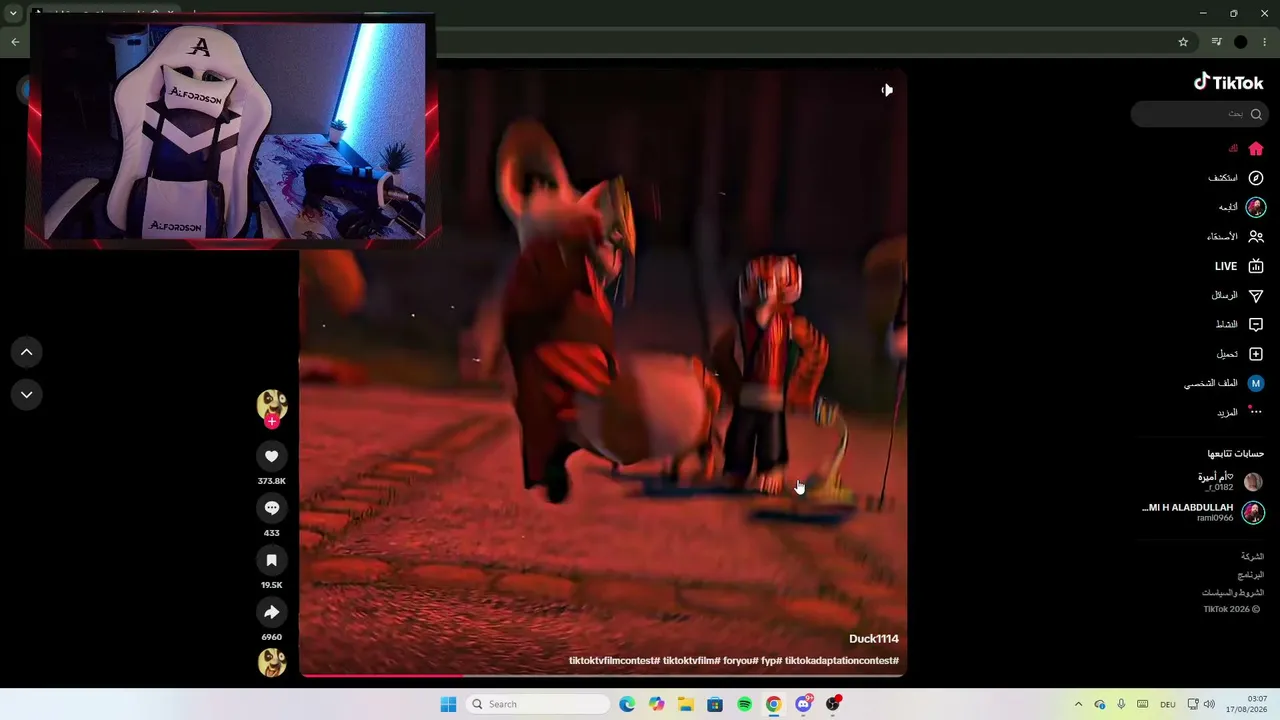Open the comments with speech bubble icon
The height and width of the screenshot is (720, 1280).
(272, 508)
